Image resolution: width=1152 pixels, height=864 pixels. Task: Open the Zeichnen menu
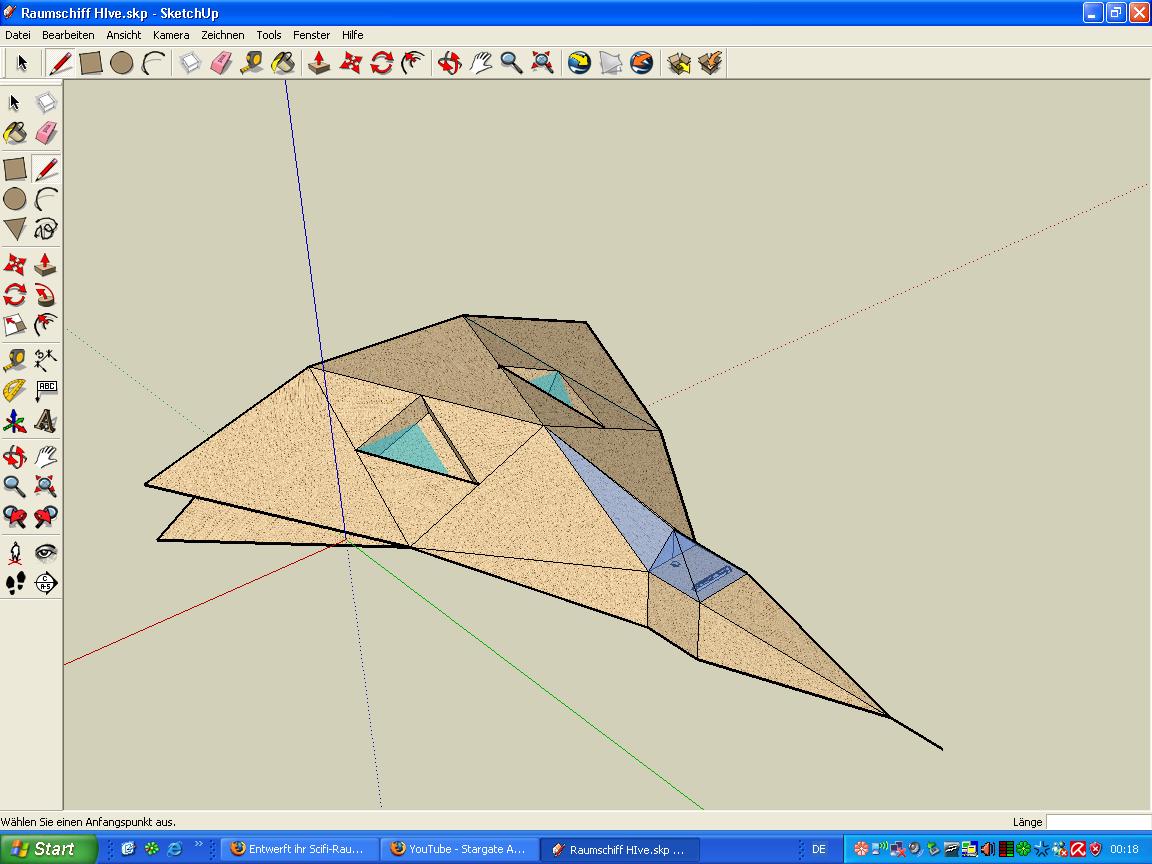coord(222,35)
